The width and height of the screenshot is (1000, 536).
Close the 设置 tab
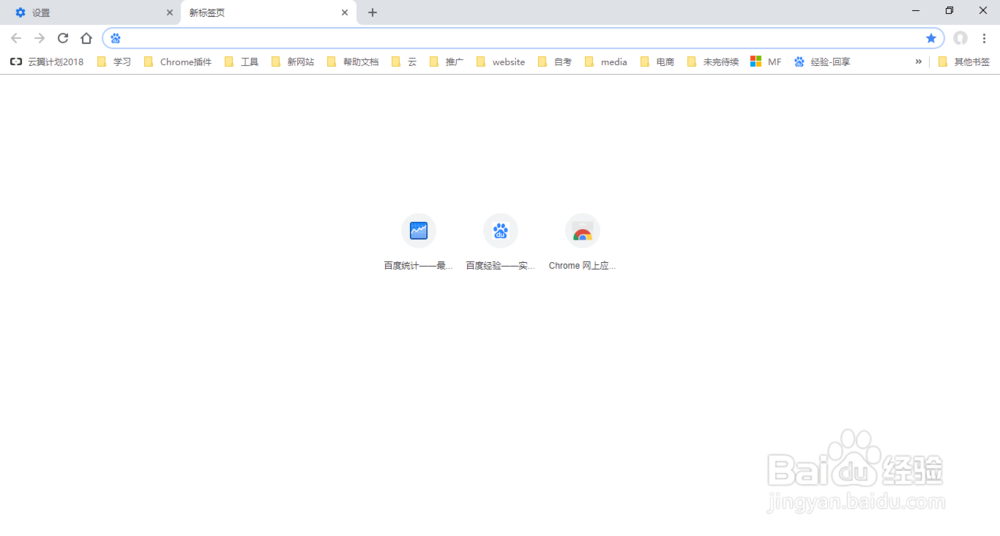point(170,12)
